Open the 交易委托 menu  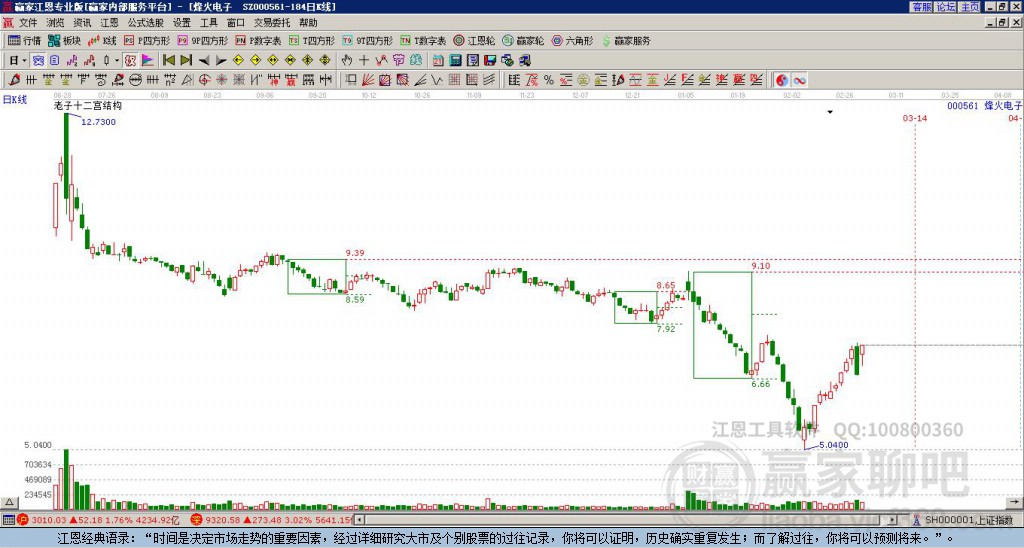(272, 23)
